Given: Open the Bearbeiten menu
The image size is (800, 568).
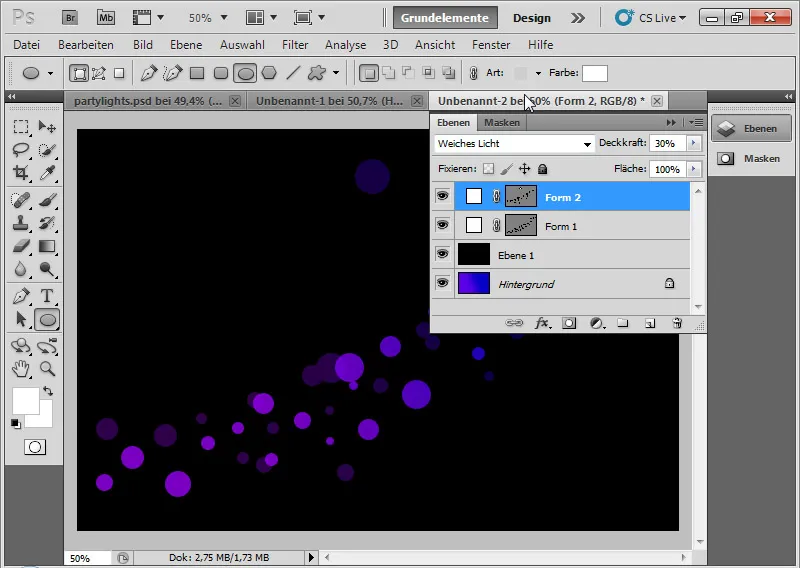Looking at the screenshot, I should click(x=86, y=45).
